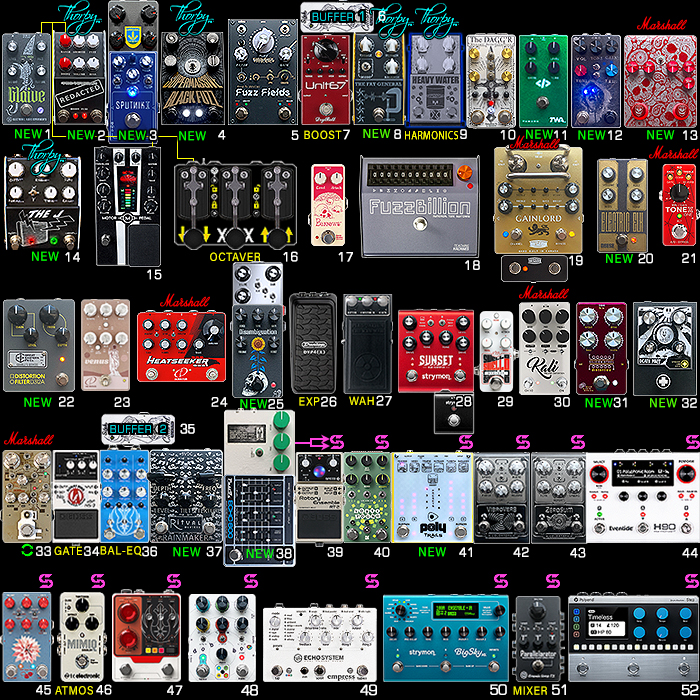Image resolution: width=700 pixels, height=700 pixels.
Task: Select the small pink pedal numbered 17
Action: [x=328, y=205]
